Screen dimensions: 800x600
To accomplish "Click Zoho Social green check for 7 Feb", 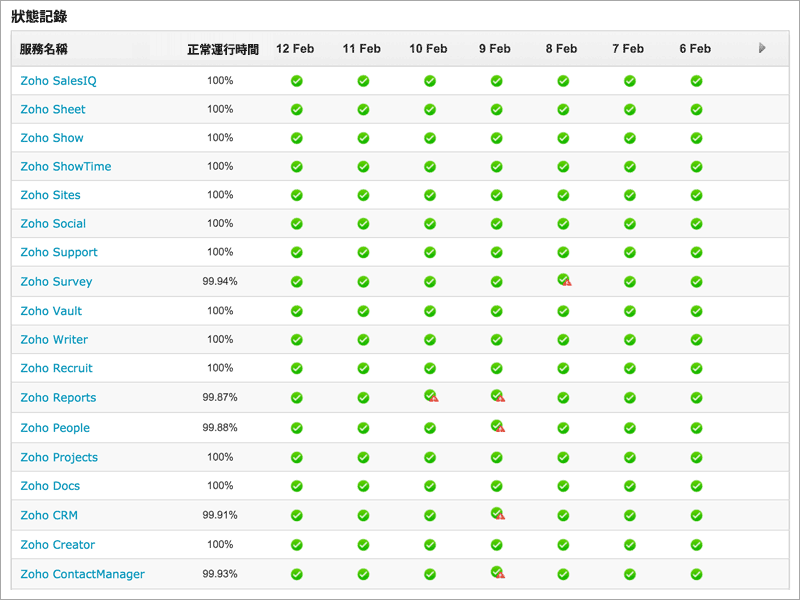I will [x=630, y=224].
